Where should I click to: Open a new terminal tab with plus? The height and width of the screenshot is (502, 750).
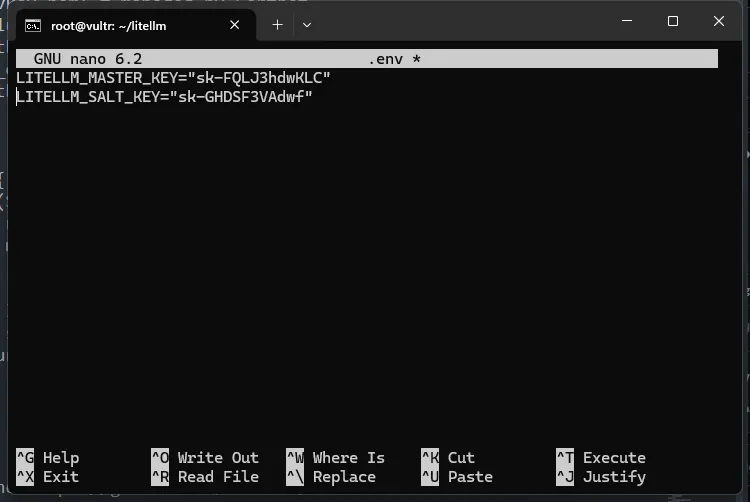(x=277, y=25)
